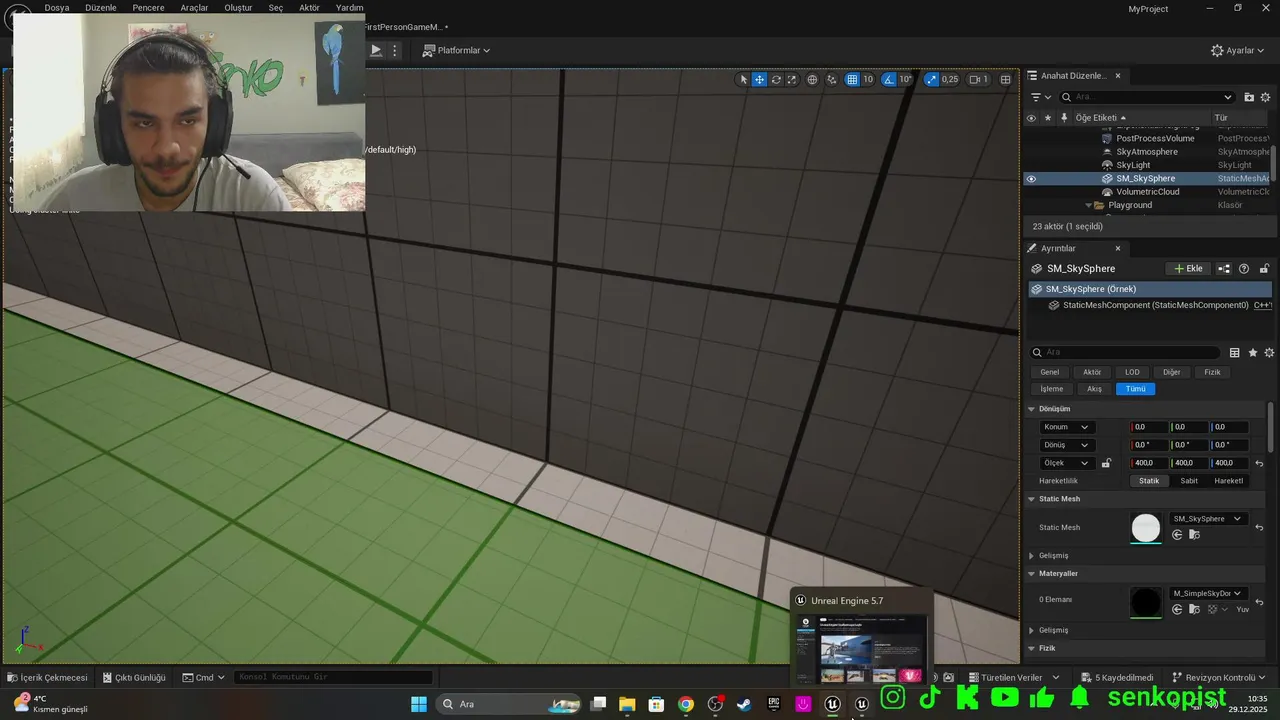
Task: Open grid snap size value 10
Action: point(868,79)
